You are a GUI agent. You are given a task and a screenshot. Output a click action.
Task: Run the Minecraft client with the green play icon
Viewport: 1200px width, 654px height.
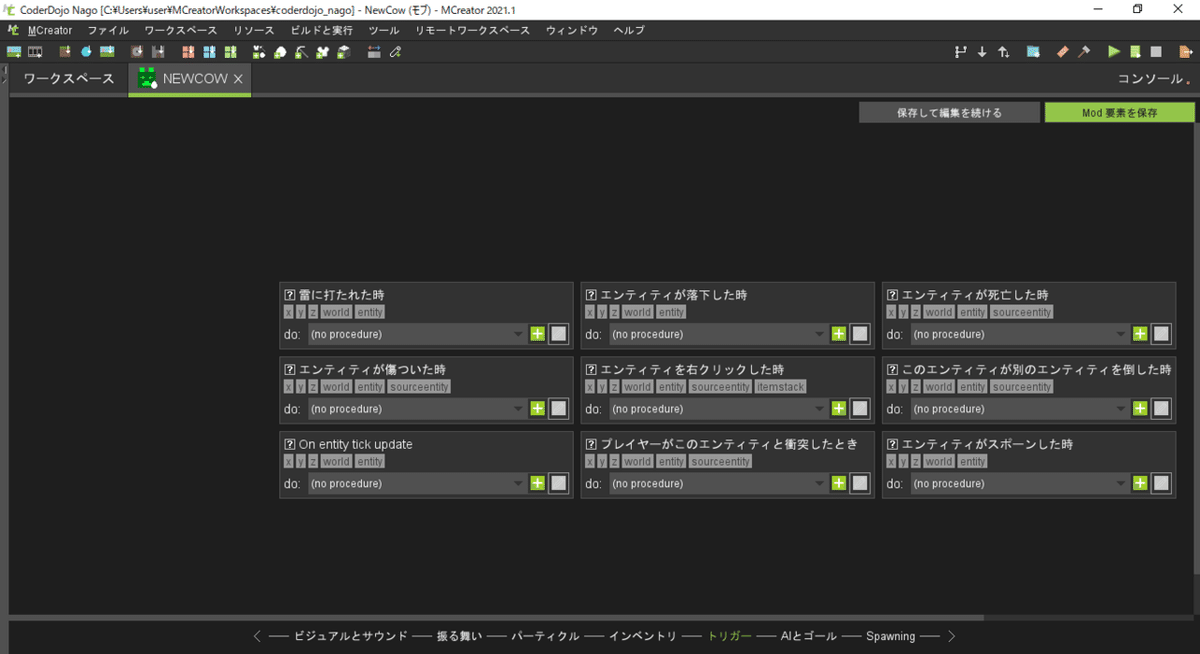point(1114,51)
